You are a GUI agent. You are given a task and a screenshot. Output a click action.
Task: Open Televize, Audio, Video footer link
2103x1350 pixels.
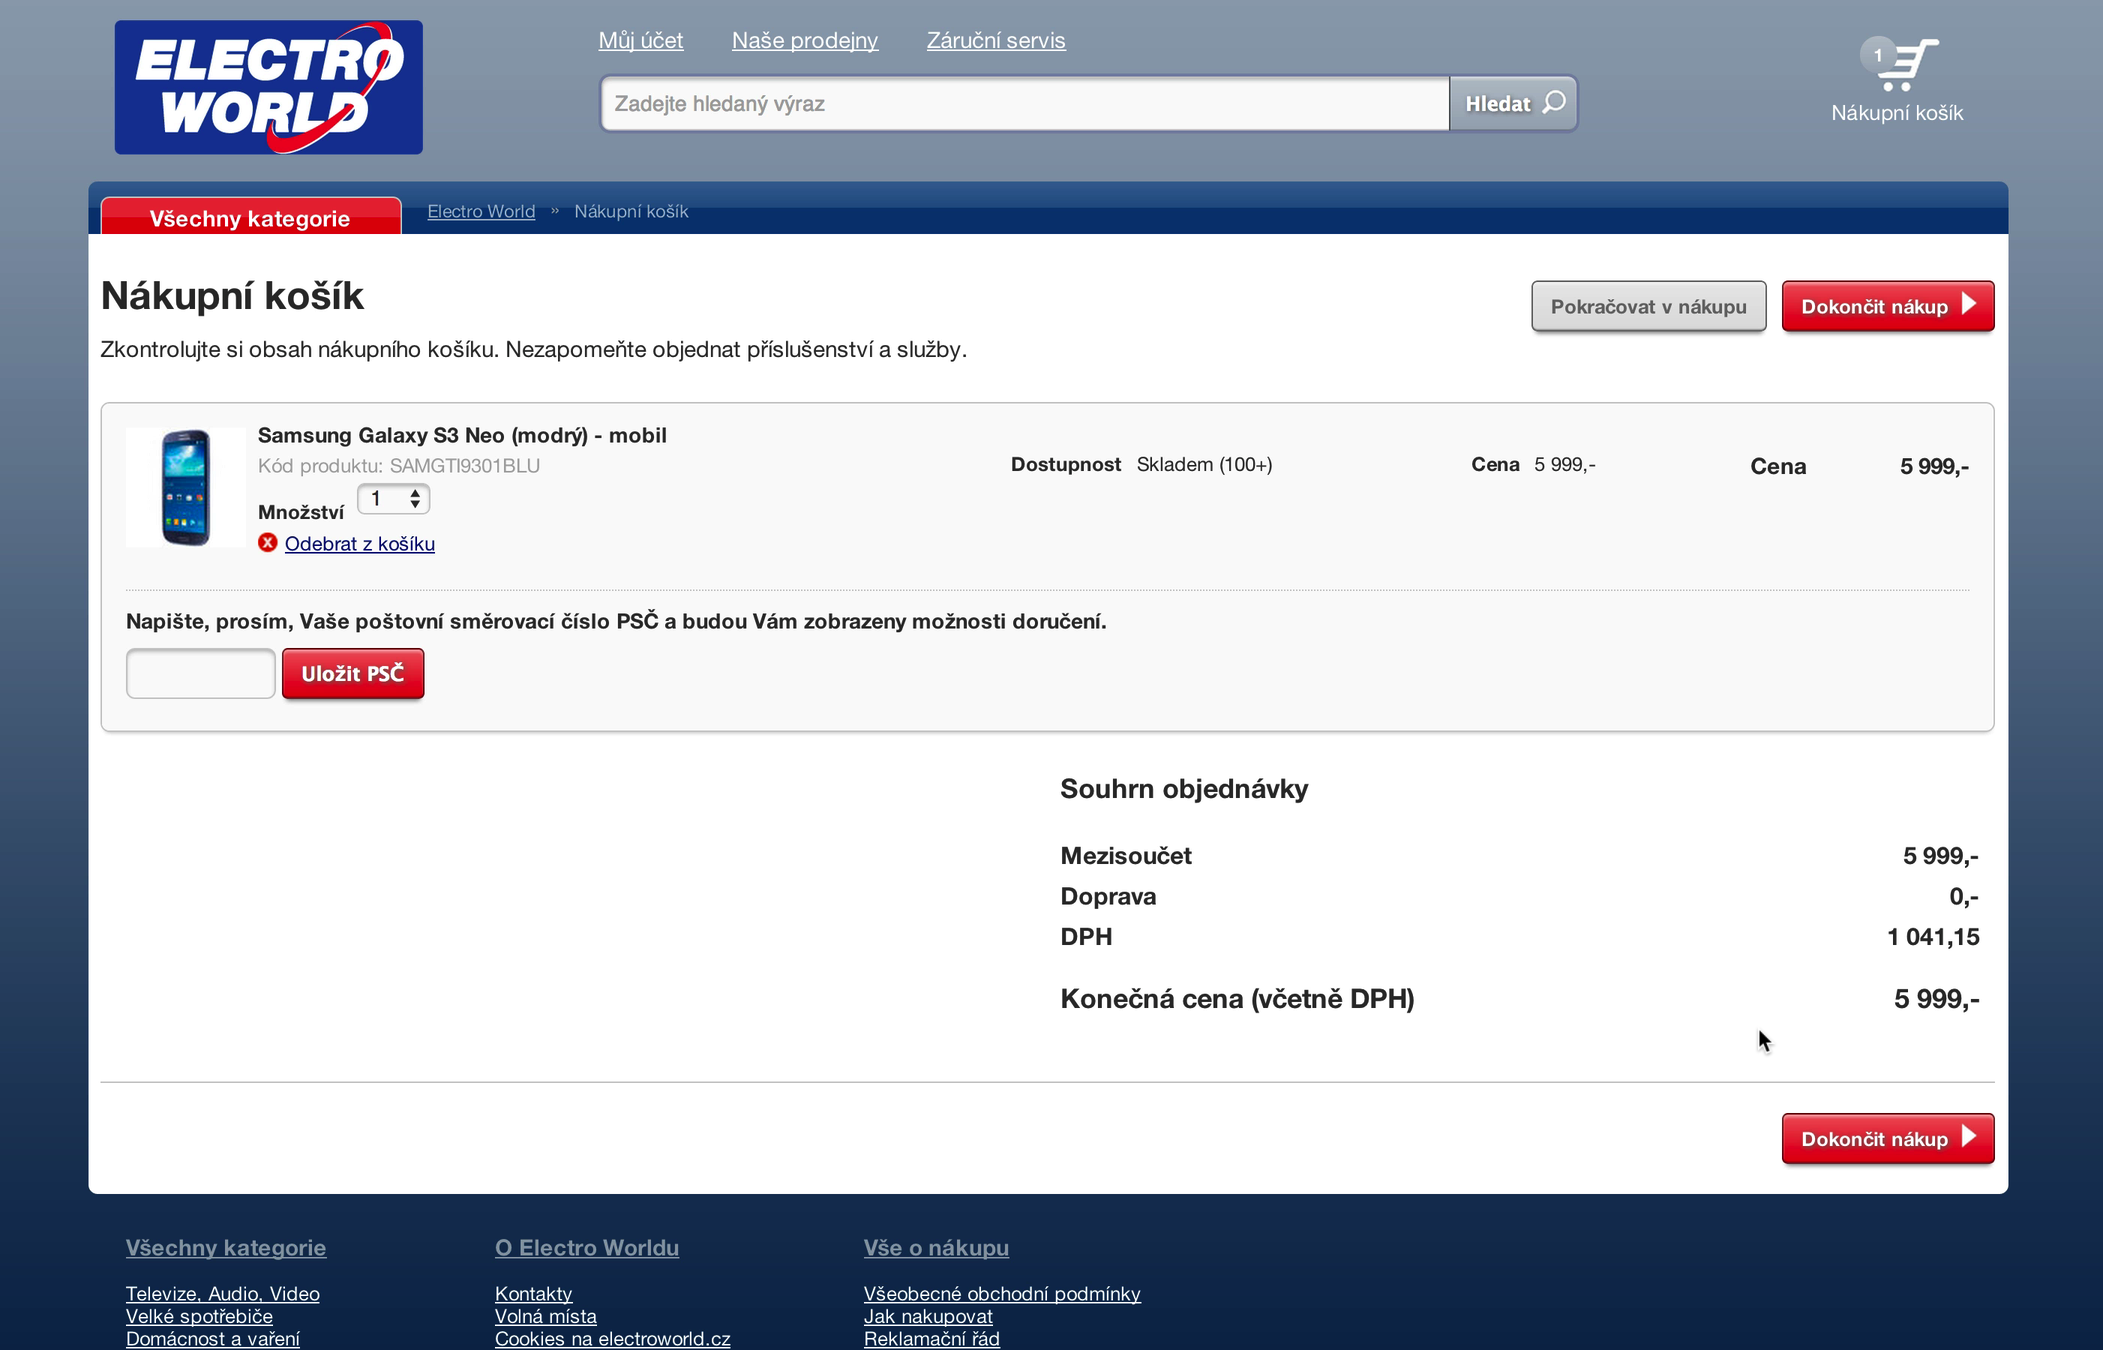(x=223, y=1294)
